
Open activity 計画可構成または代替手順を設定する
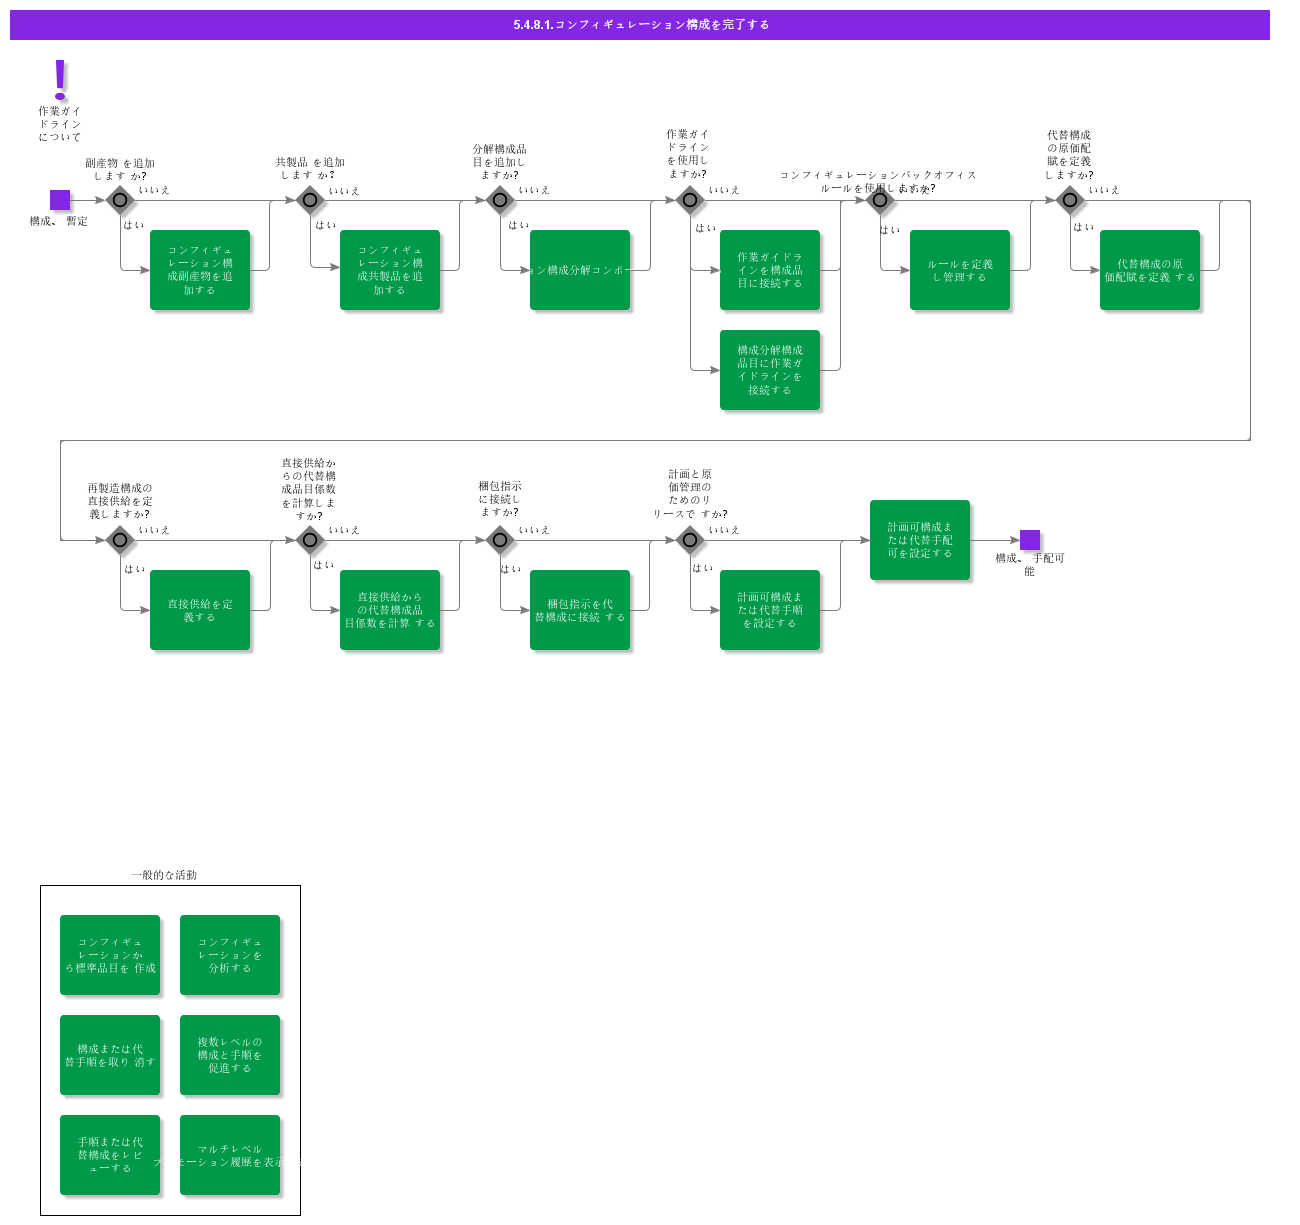(x=770, y=610)
